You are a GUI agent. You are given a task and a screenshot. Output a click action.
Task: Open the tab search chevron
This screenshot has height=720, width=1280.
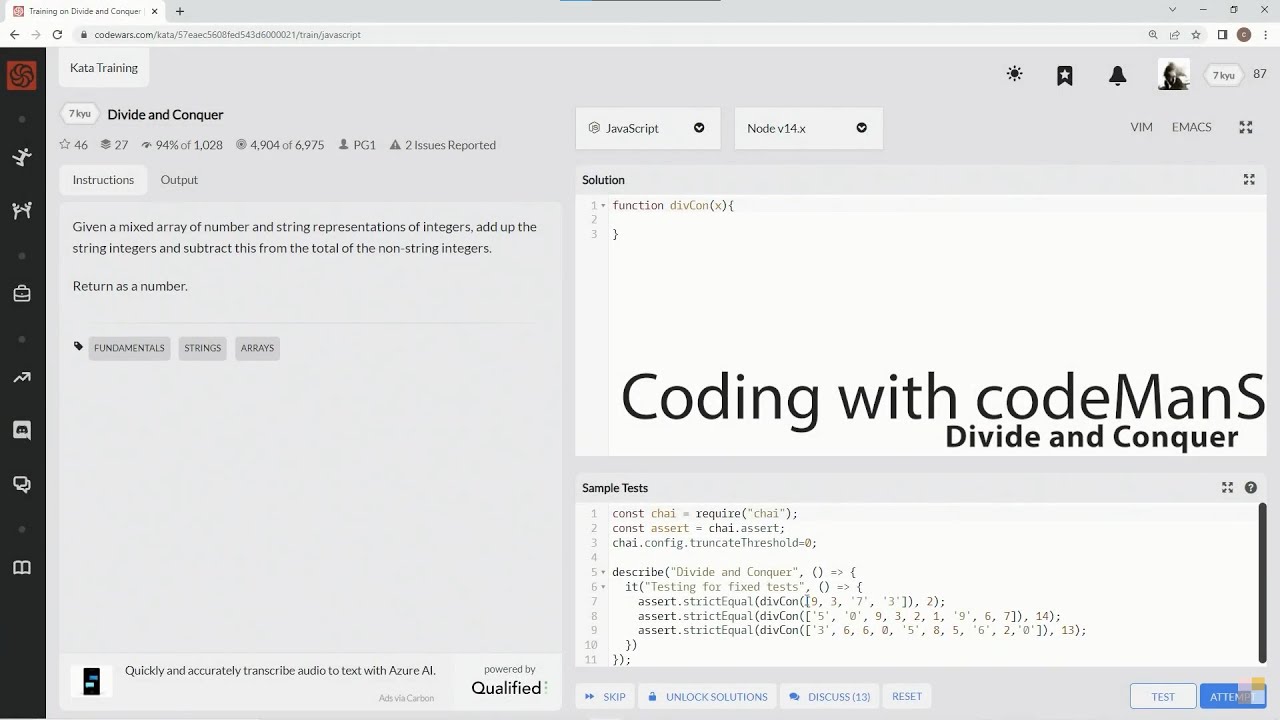point(1172,10)
